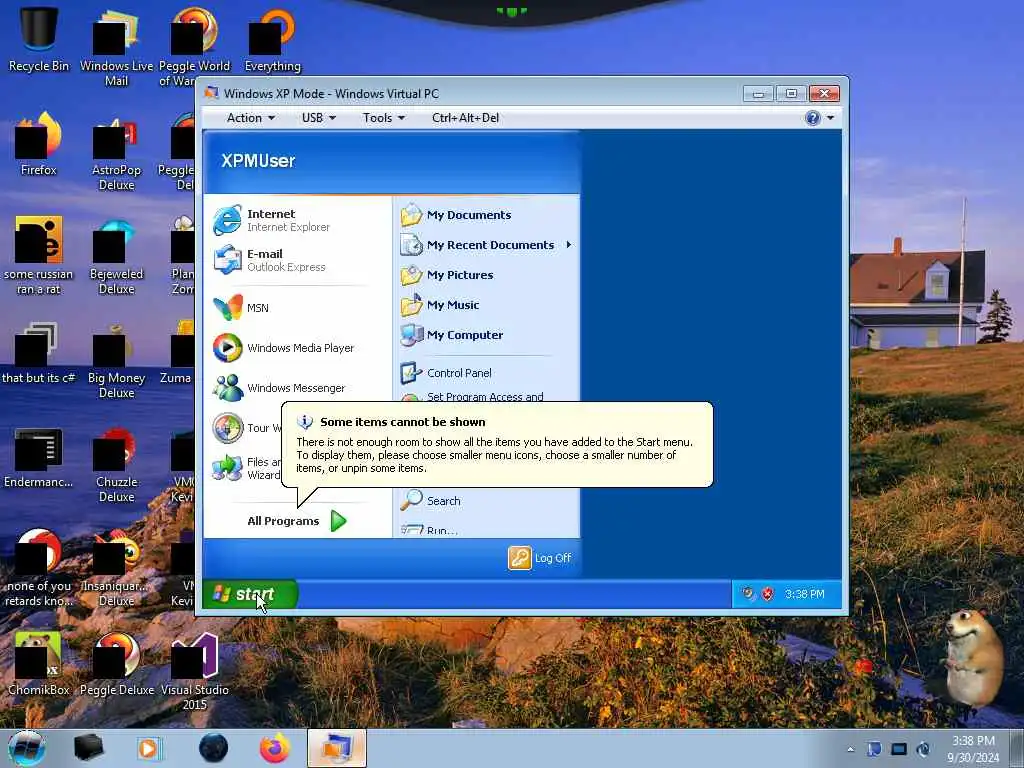Screen dimensions: 1024x768
Task: Click the black box icon in host taskbar
Action: pos(88,748)
